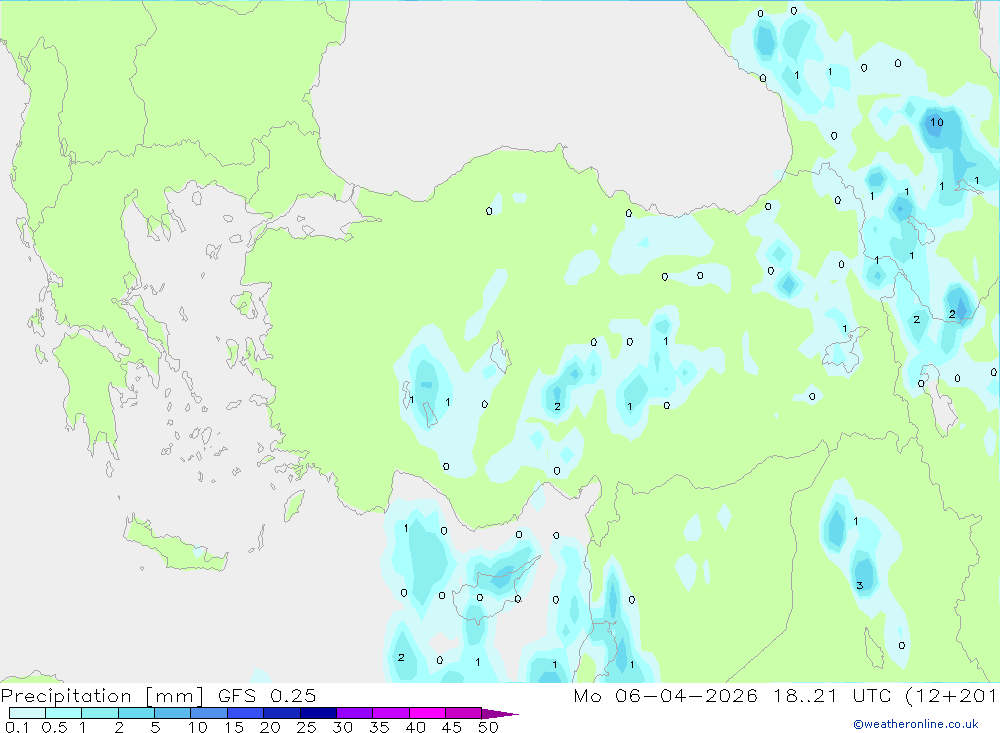Click the "5" legend scale label
The height and width of the screenshot is (733, 1000).
pyautogui.click(x=155, y=727)
